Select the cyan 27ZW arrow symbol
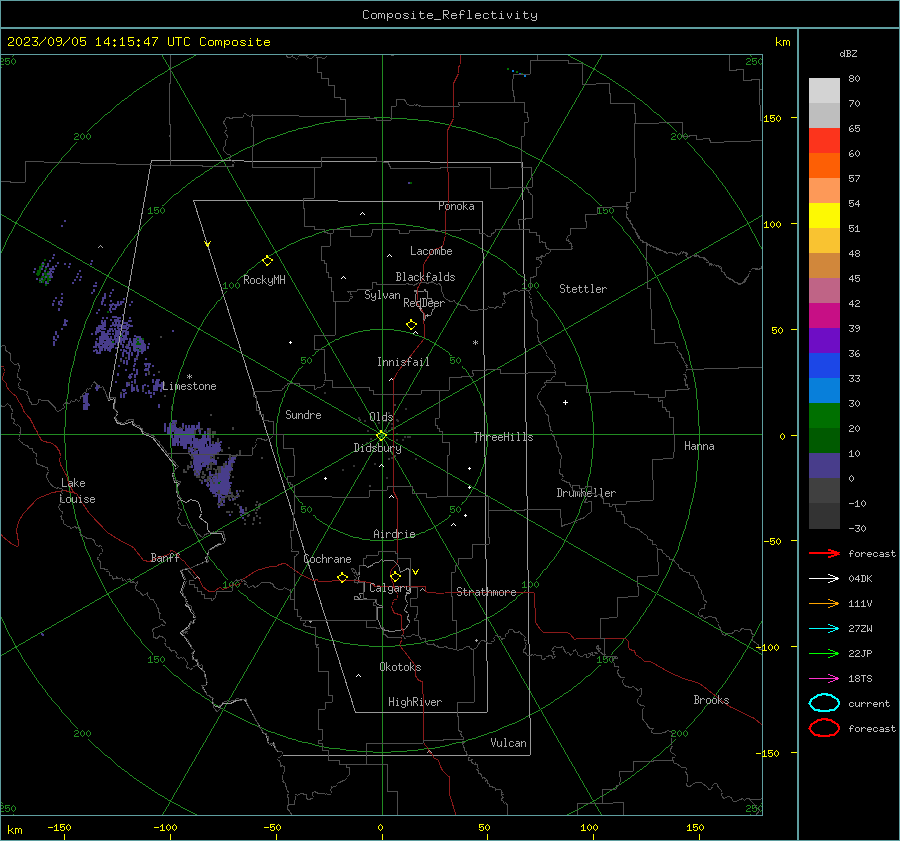 824,629
